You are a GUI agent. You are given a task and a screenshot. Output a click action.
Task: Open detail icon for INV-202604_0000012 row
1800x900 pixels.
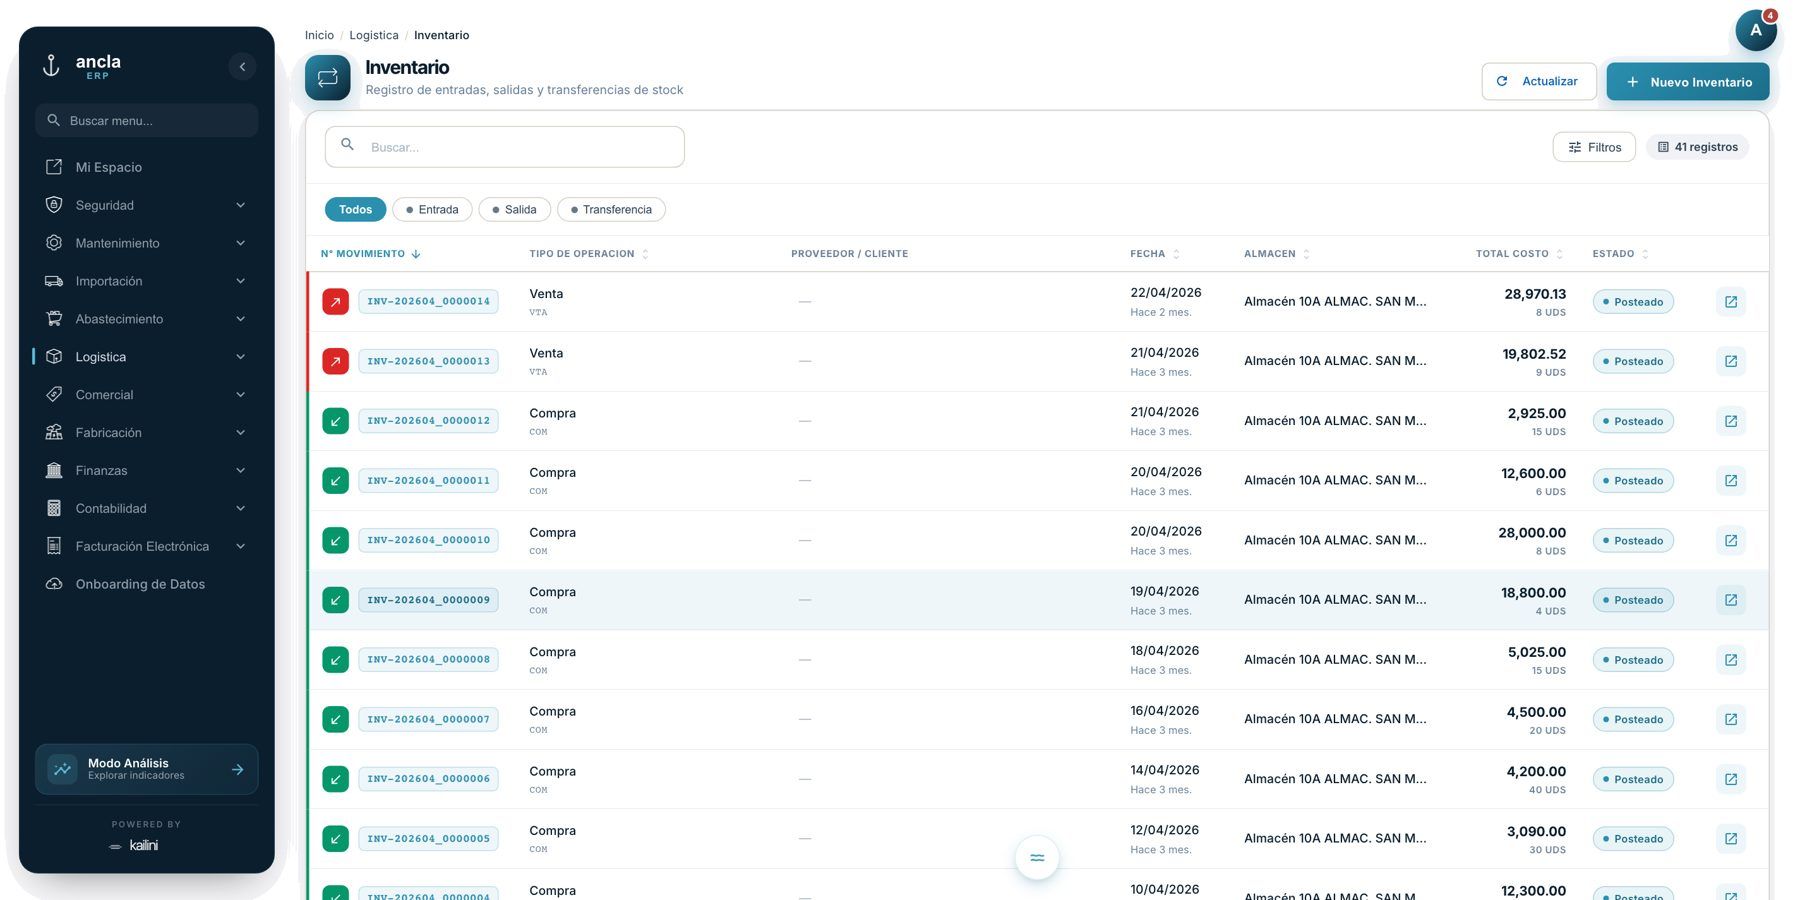click(x=1731, y=421)
